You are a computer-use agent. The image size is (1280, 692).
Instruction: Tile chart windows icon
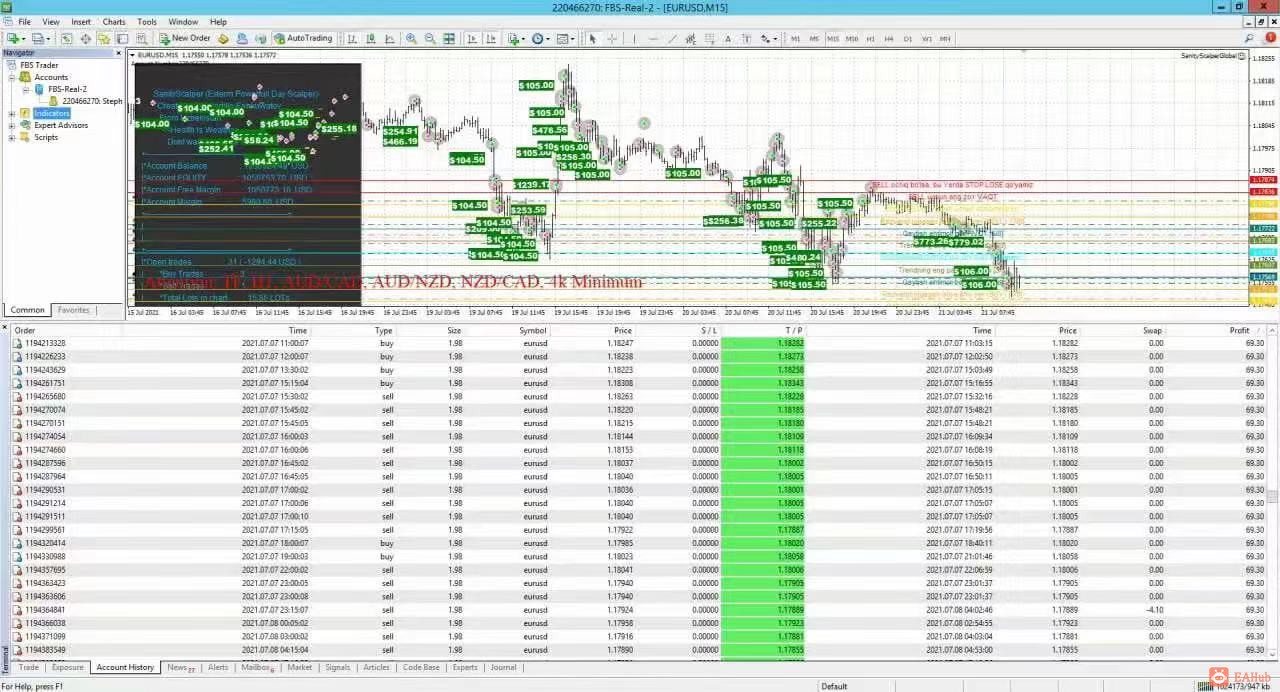point(449,38)
